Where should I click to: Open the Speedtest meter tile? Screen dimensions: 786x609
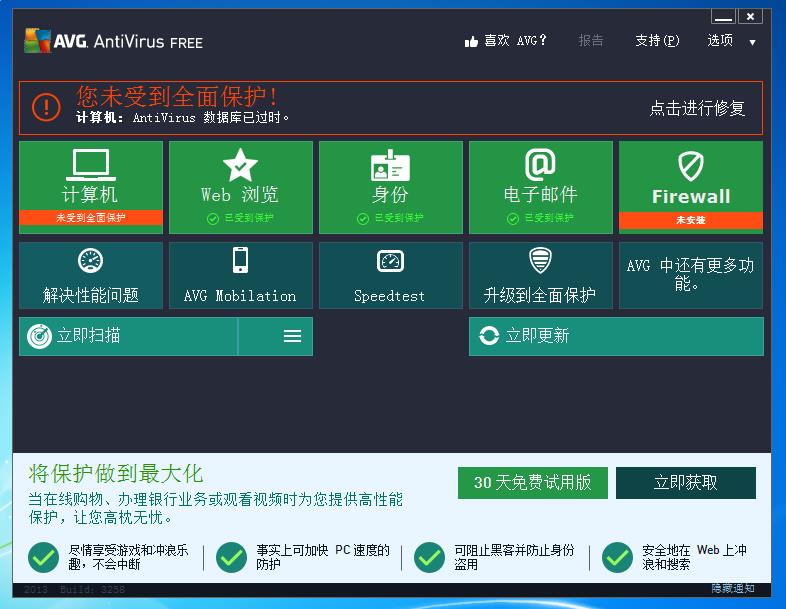(390, 275)
